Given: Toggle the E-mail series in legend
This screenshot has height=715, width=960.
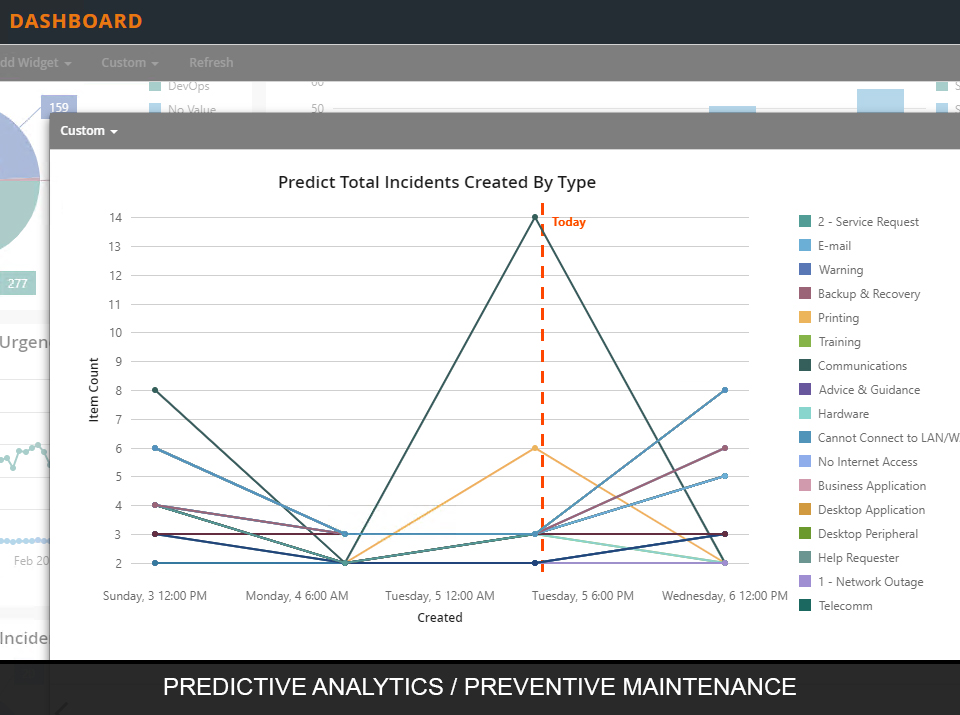Looking at the screenshot, I should pos(834,246).
